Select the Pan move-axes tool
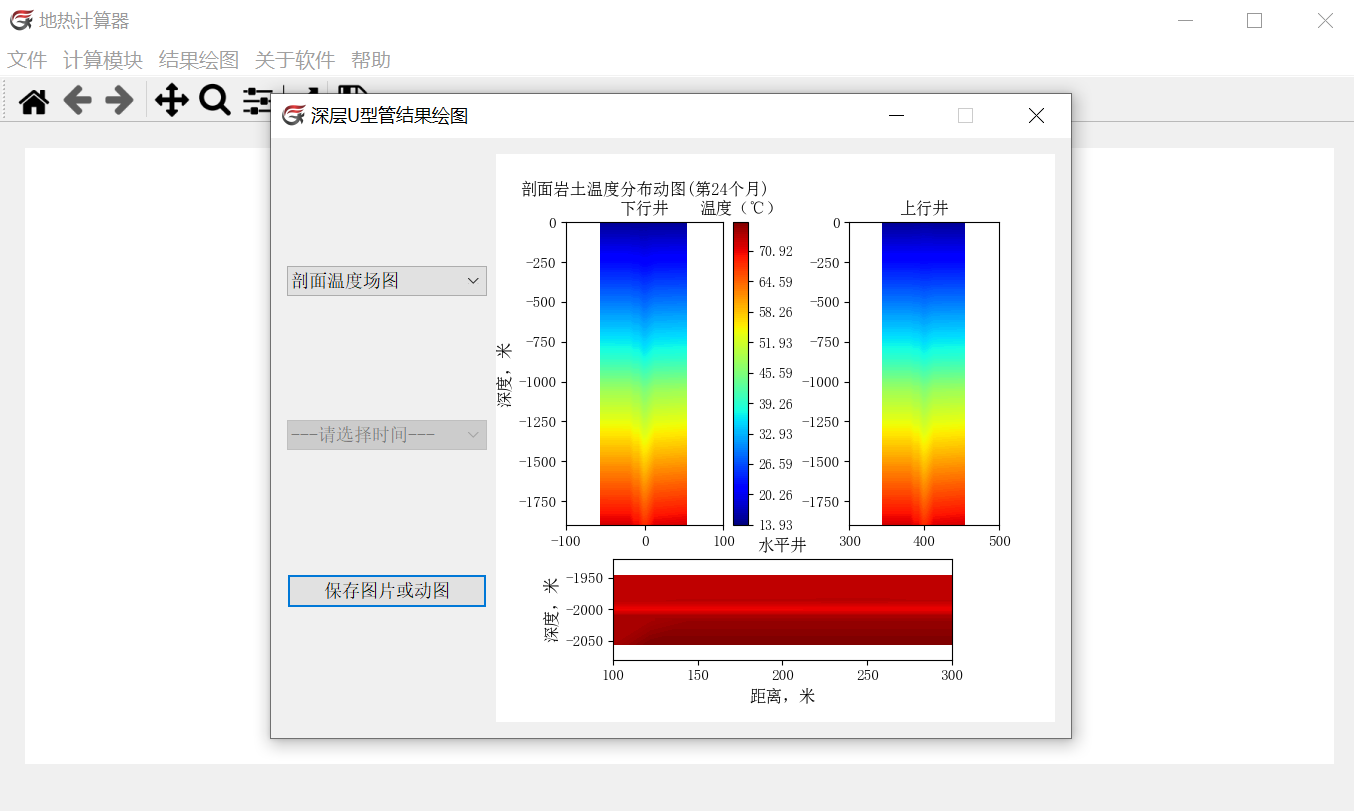The width and height of the screenshot is (1354, 811). click(x=172, y=101)
